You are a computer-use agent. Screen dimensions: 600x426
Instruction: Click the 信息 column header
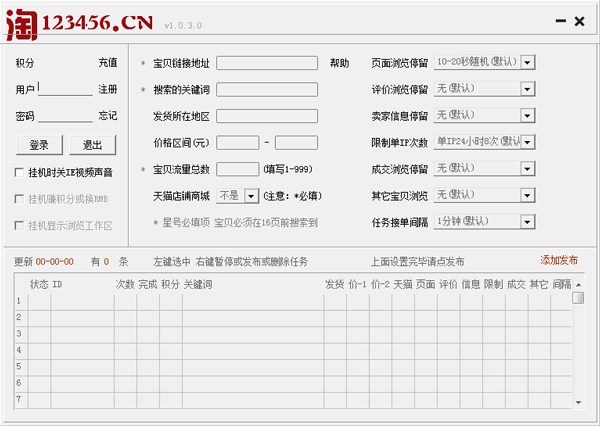coord(471,284)
